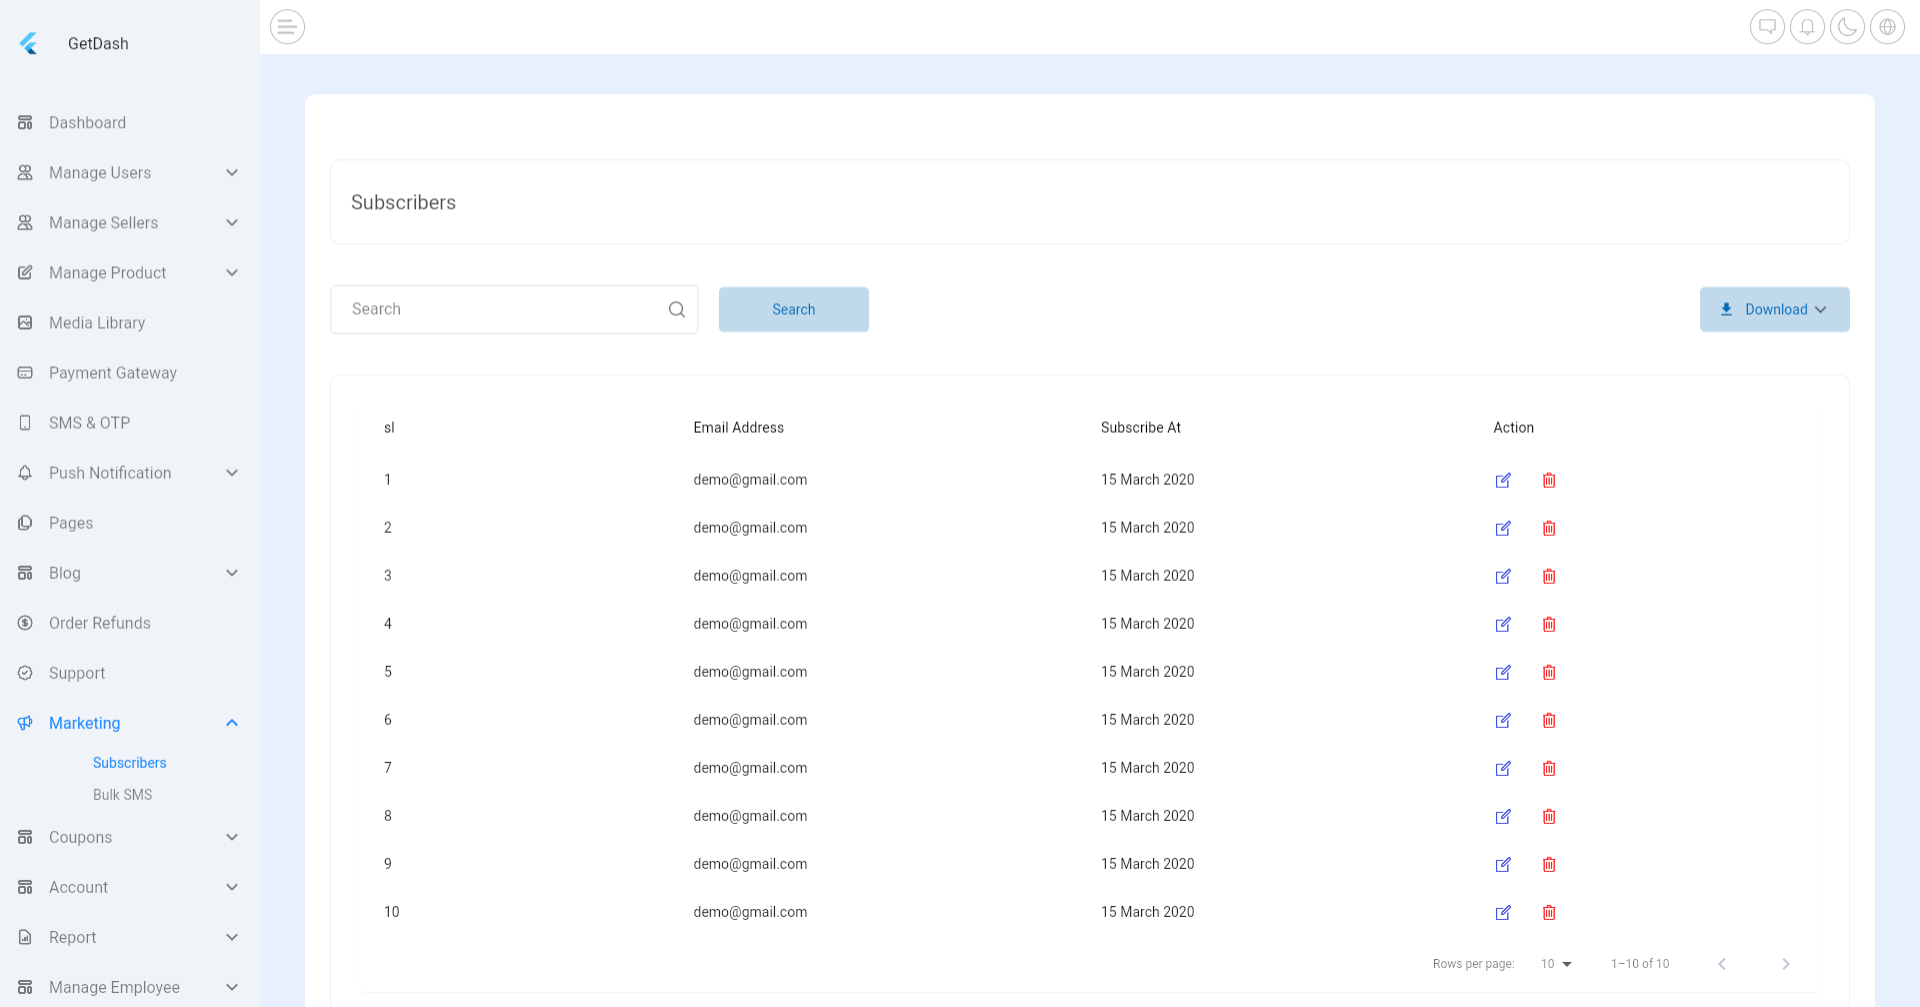
Task: Click the Payment Gateway card icon in sidebar
Action: pos(25,372)
